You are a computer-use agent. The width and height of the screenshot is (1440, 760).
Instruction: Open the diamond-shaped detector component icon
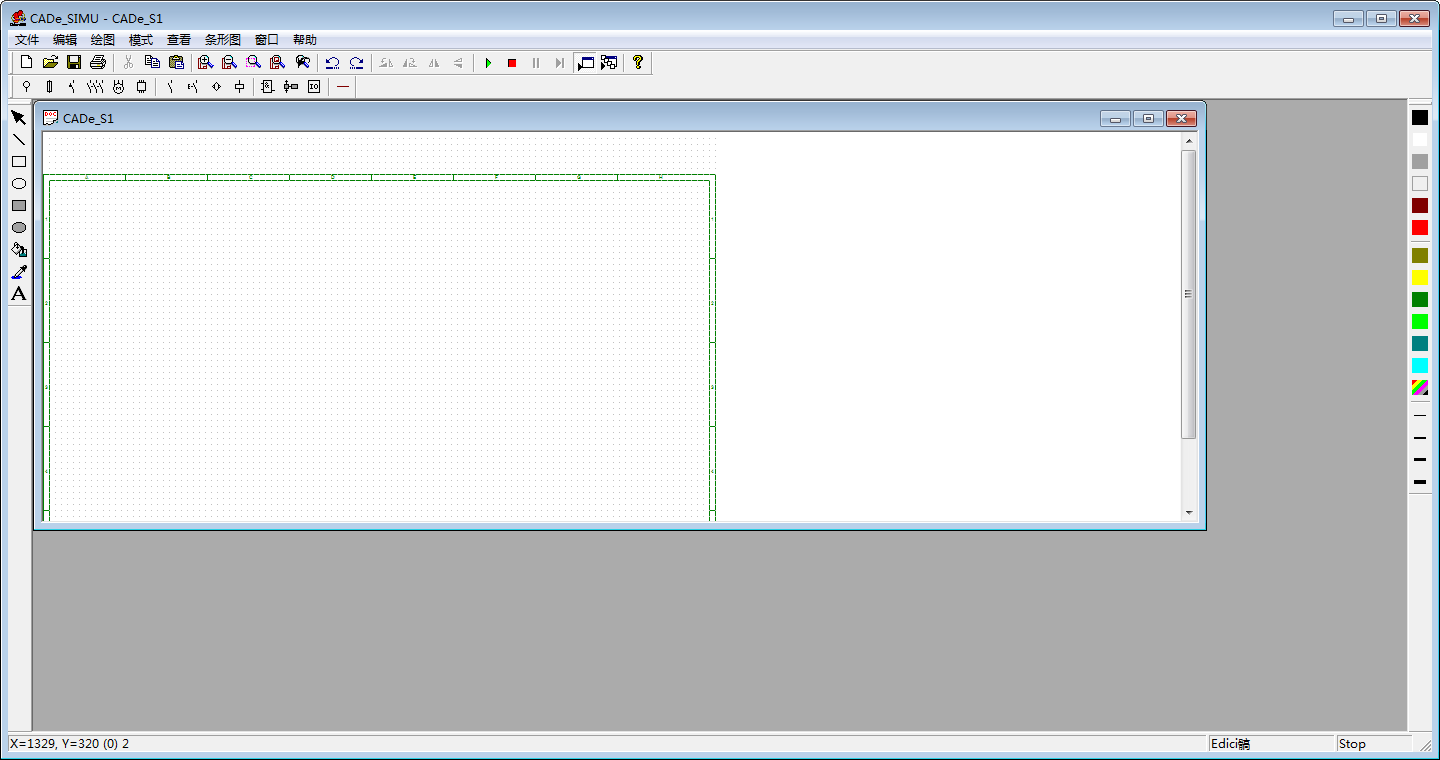point(216,87)
